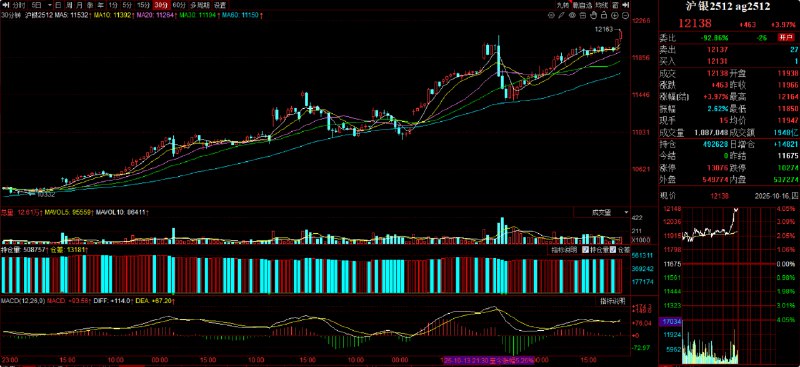Click the 10332 low price marker on chart
Image resolution: width=800 pixels, height=367 pixels.
[46, 194]
